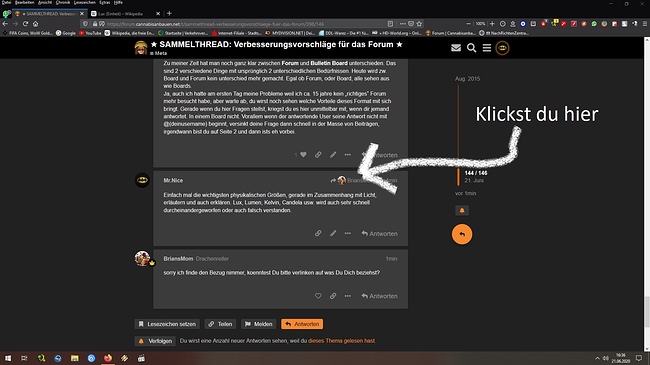Viewport: 650px width, 365px height.
Task: Open the forum hamburger menu
Action: coord(487,48)
